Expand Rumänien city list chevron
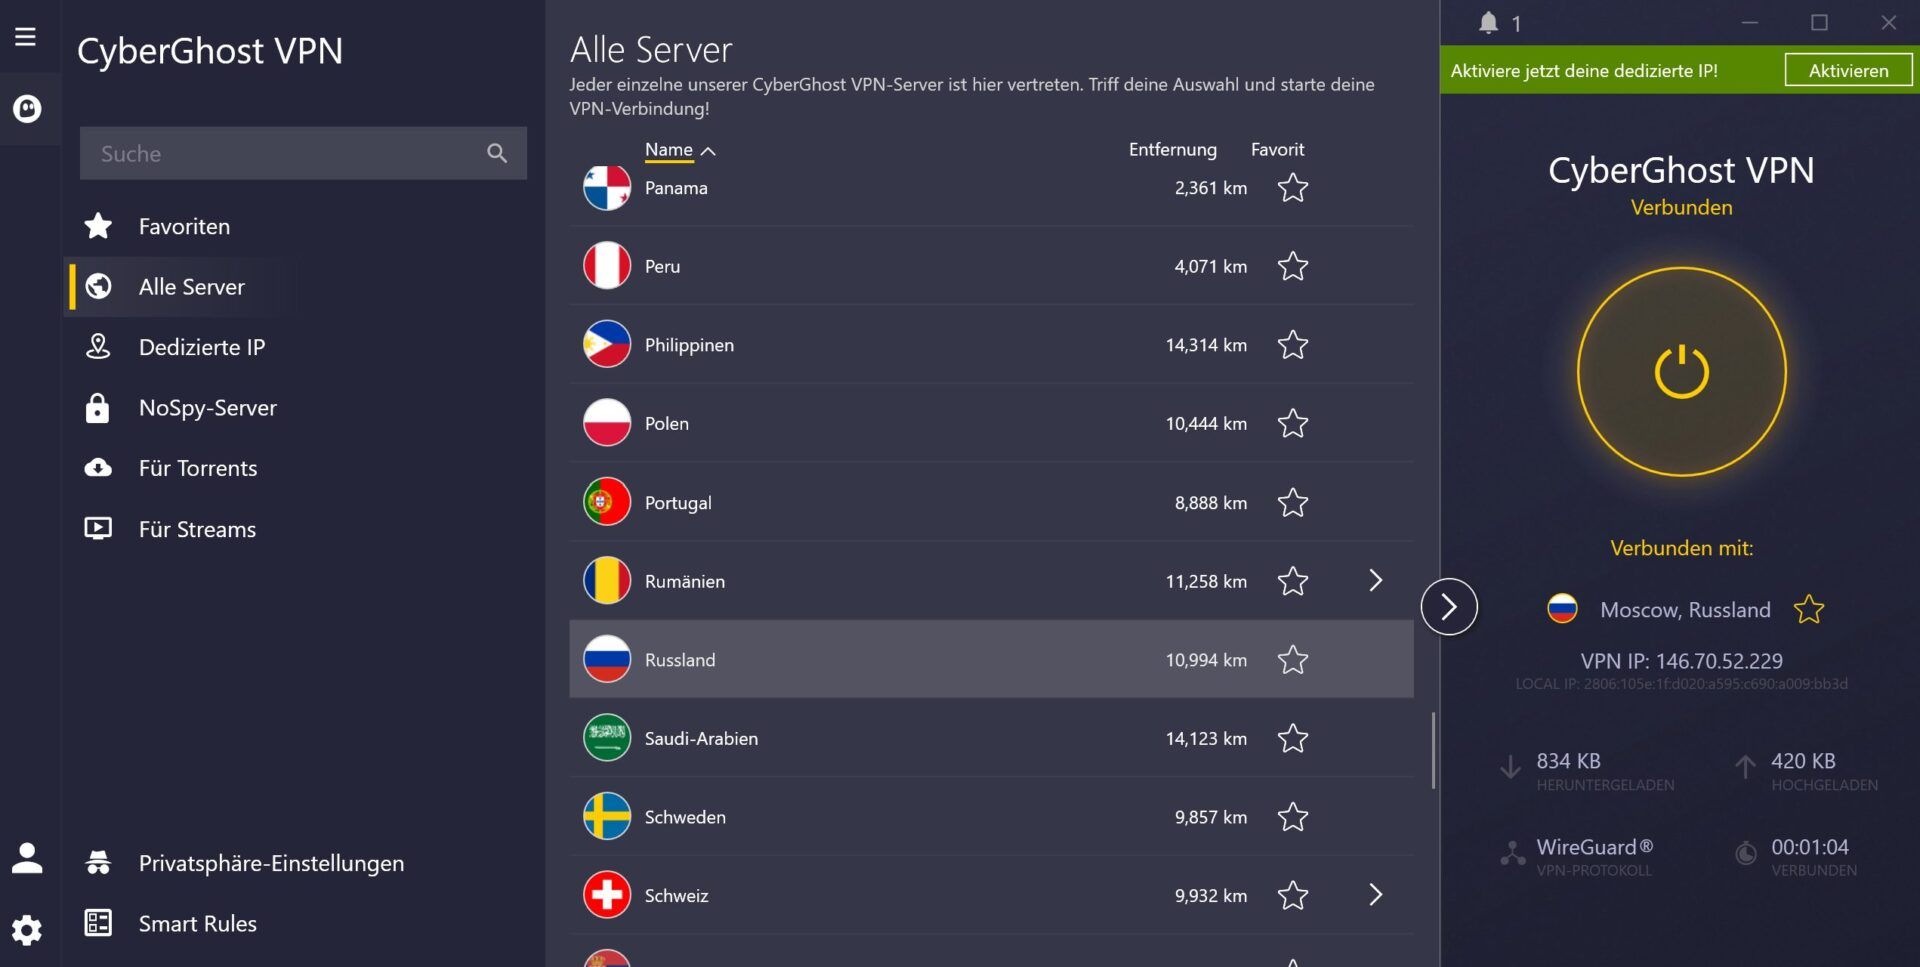This screenshot has width=1920, height=967. click(x=1376, y=580)
